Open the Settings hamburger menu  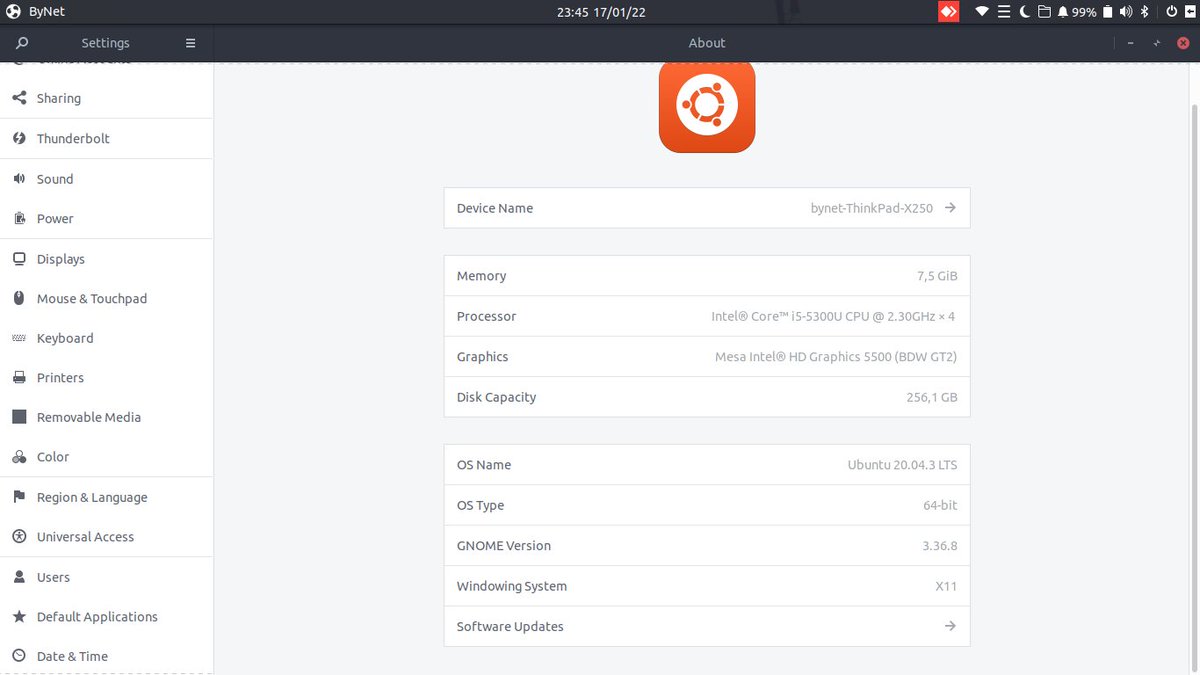click(190, 43)
